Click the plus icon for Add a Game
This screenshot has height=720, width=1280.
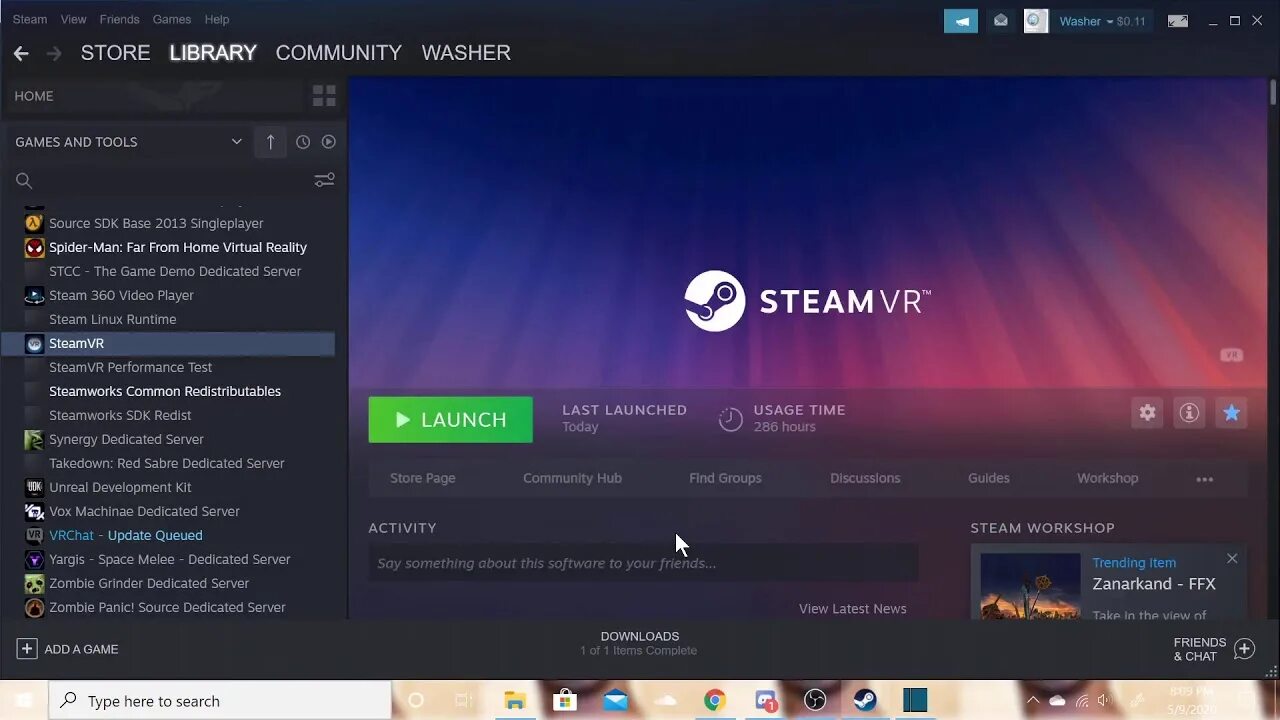[x=27, y=649]
